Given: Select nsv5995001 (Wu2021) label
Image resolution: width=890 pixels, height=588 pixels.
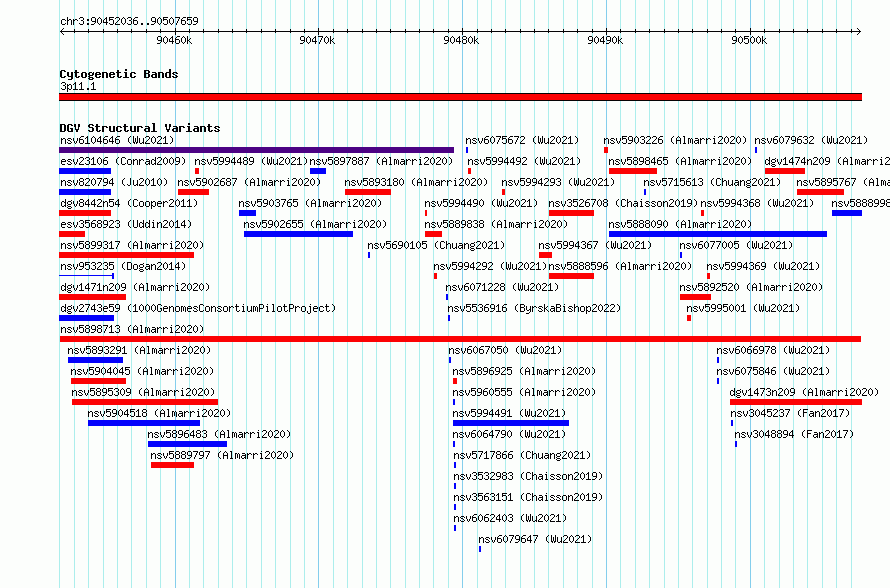Looking at the screenshot, I should coord(743,308).
